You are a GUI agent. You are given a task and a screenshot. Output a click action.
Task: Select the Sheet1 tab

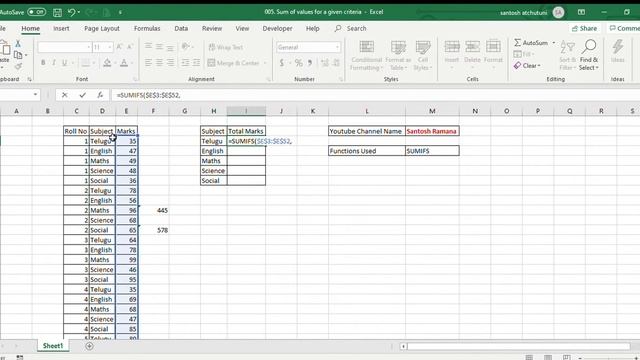(x=53, y=346)
